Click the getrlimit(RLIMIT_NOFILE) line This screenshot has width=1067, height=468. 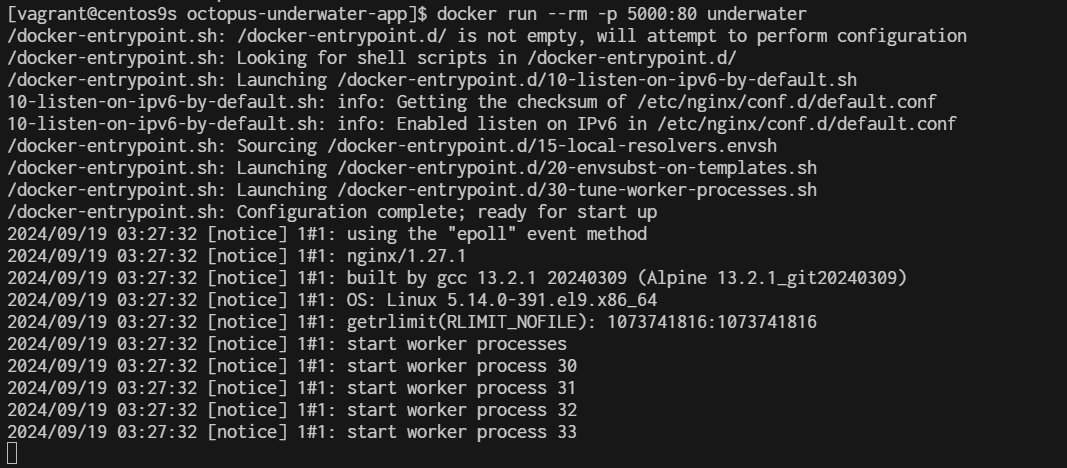pyautogui.click(x=581, y=322)
